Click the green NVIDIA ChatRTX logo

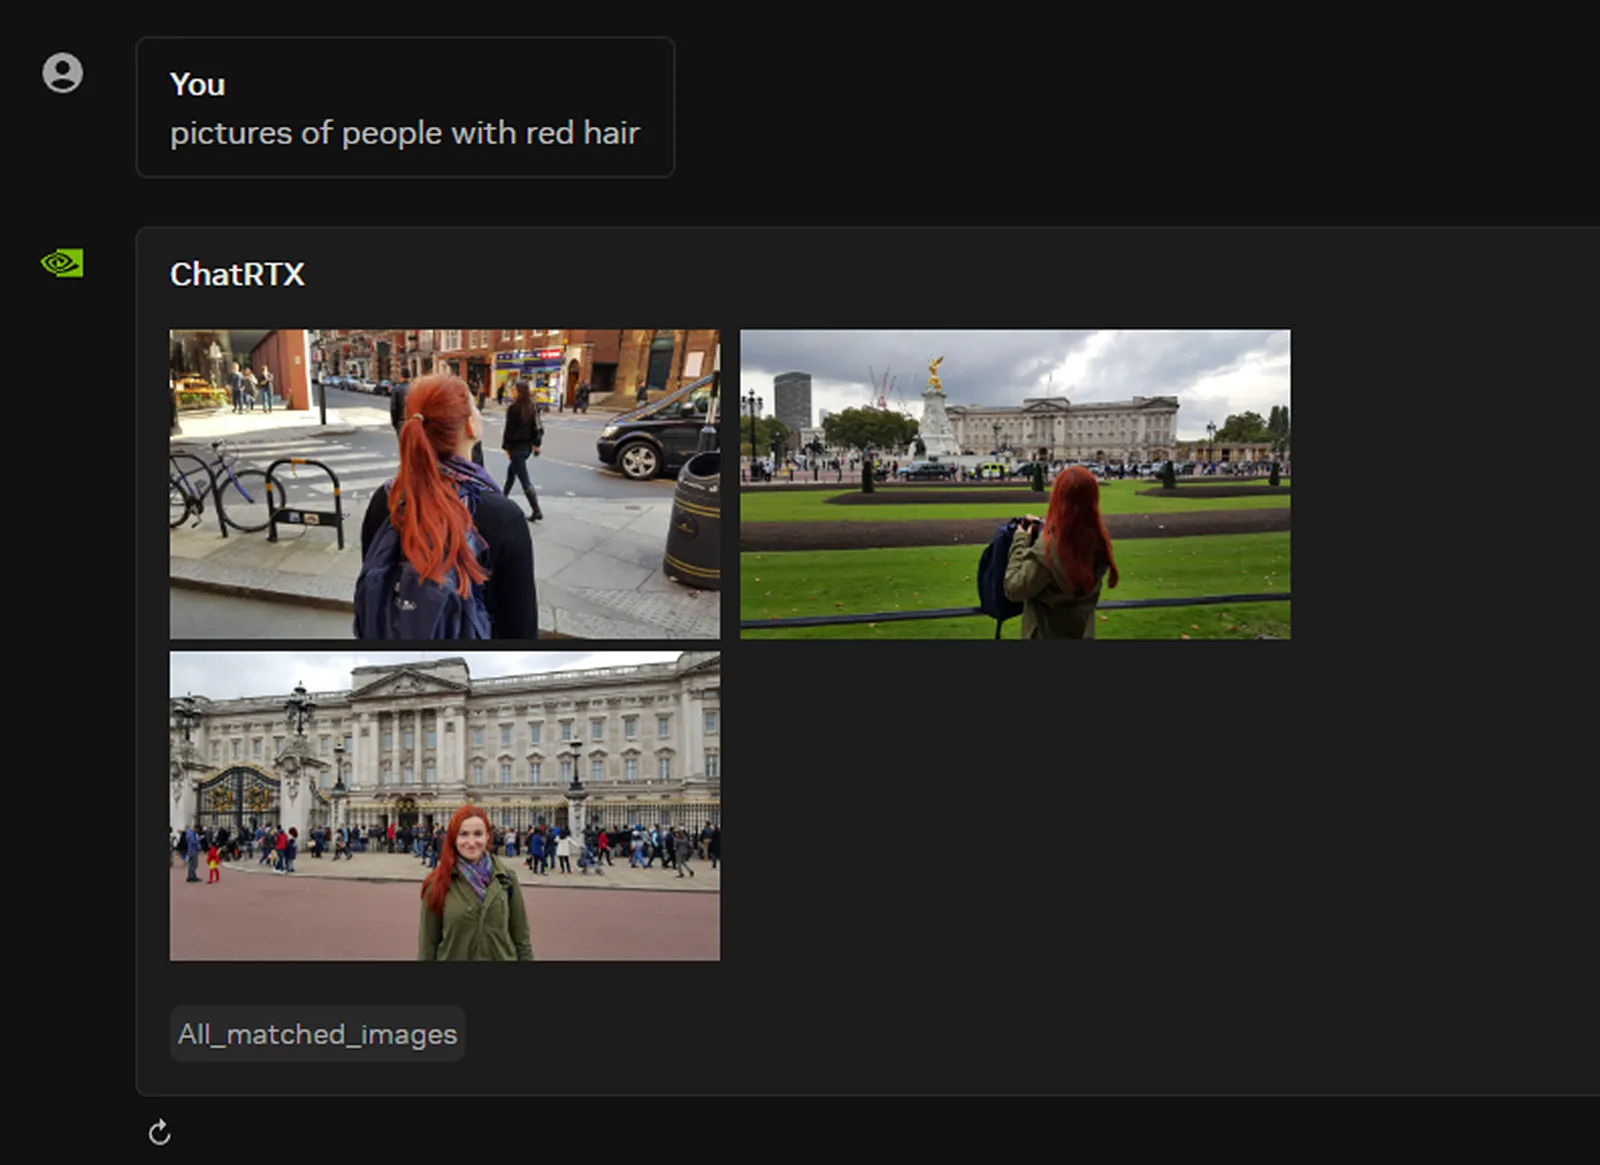pos(62,263)
